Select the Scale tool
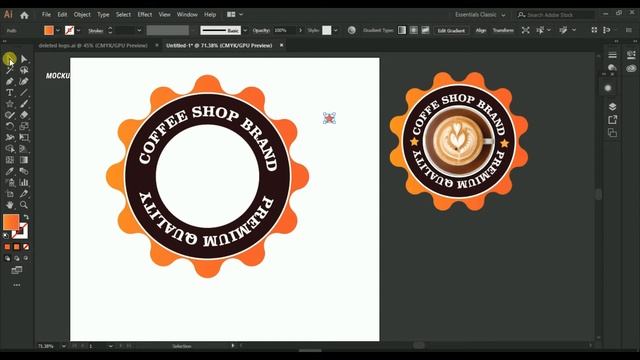Viewport: 640px width, 360px height. point(24,126)
